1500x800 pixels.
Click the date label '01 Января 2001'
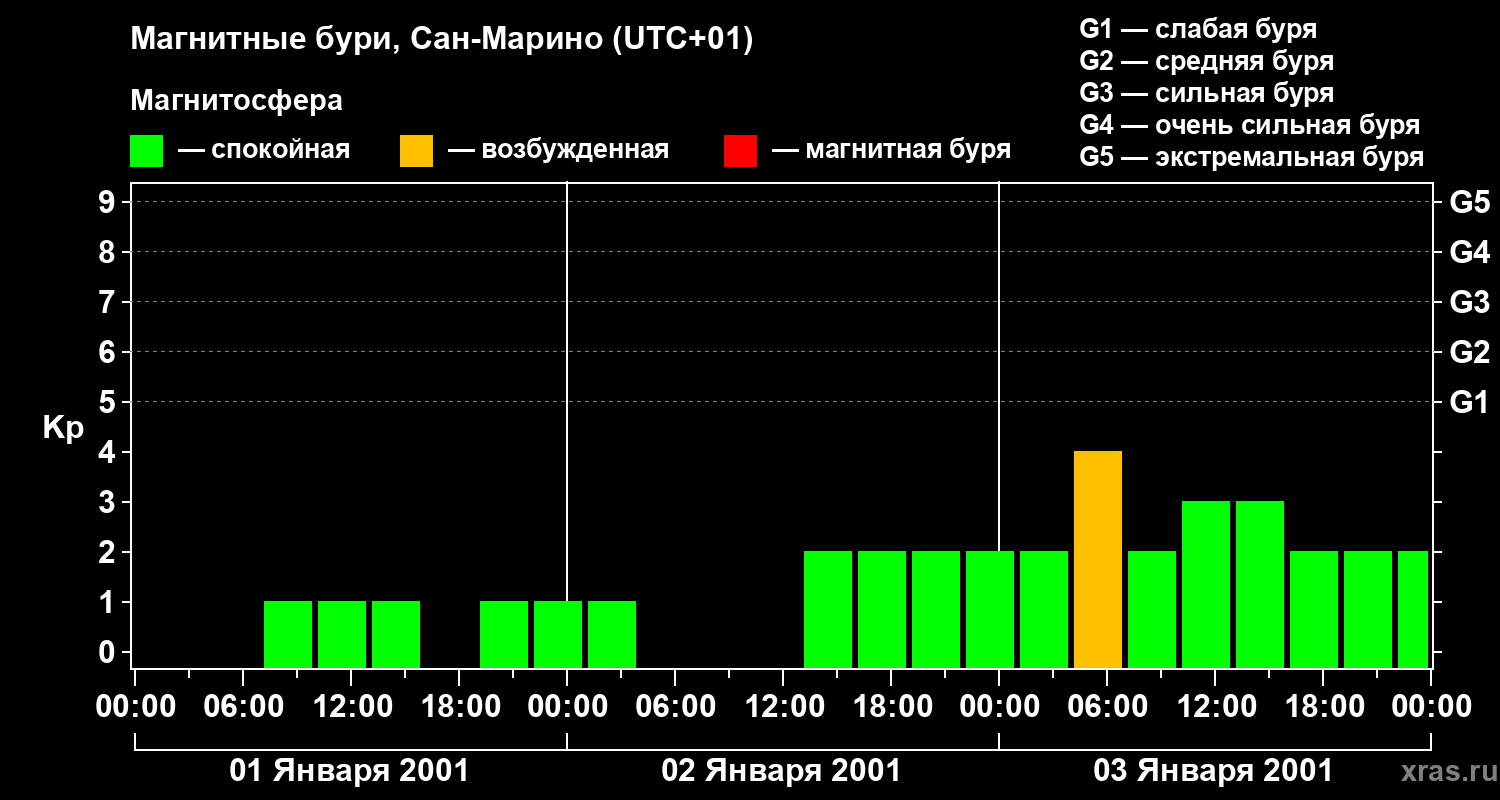coord(349,771)
